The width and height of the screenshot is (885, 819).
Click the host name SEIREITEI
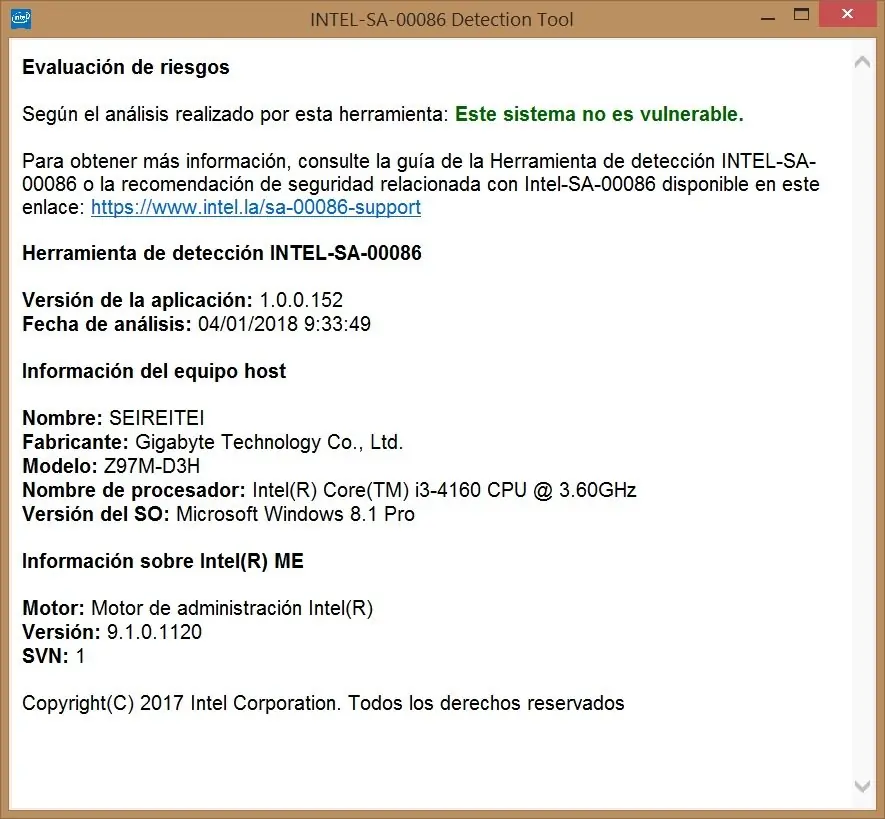point(156,418)
